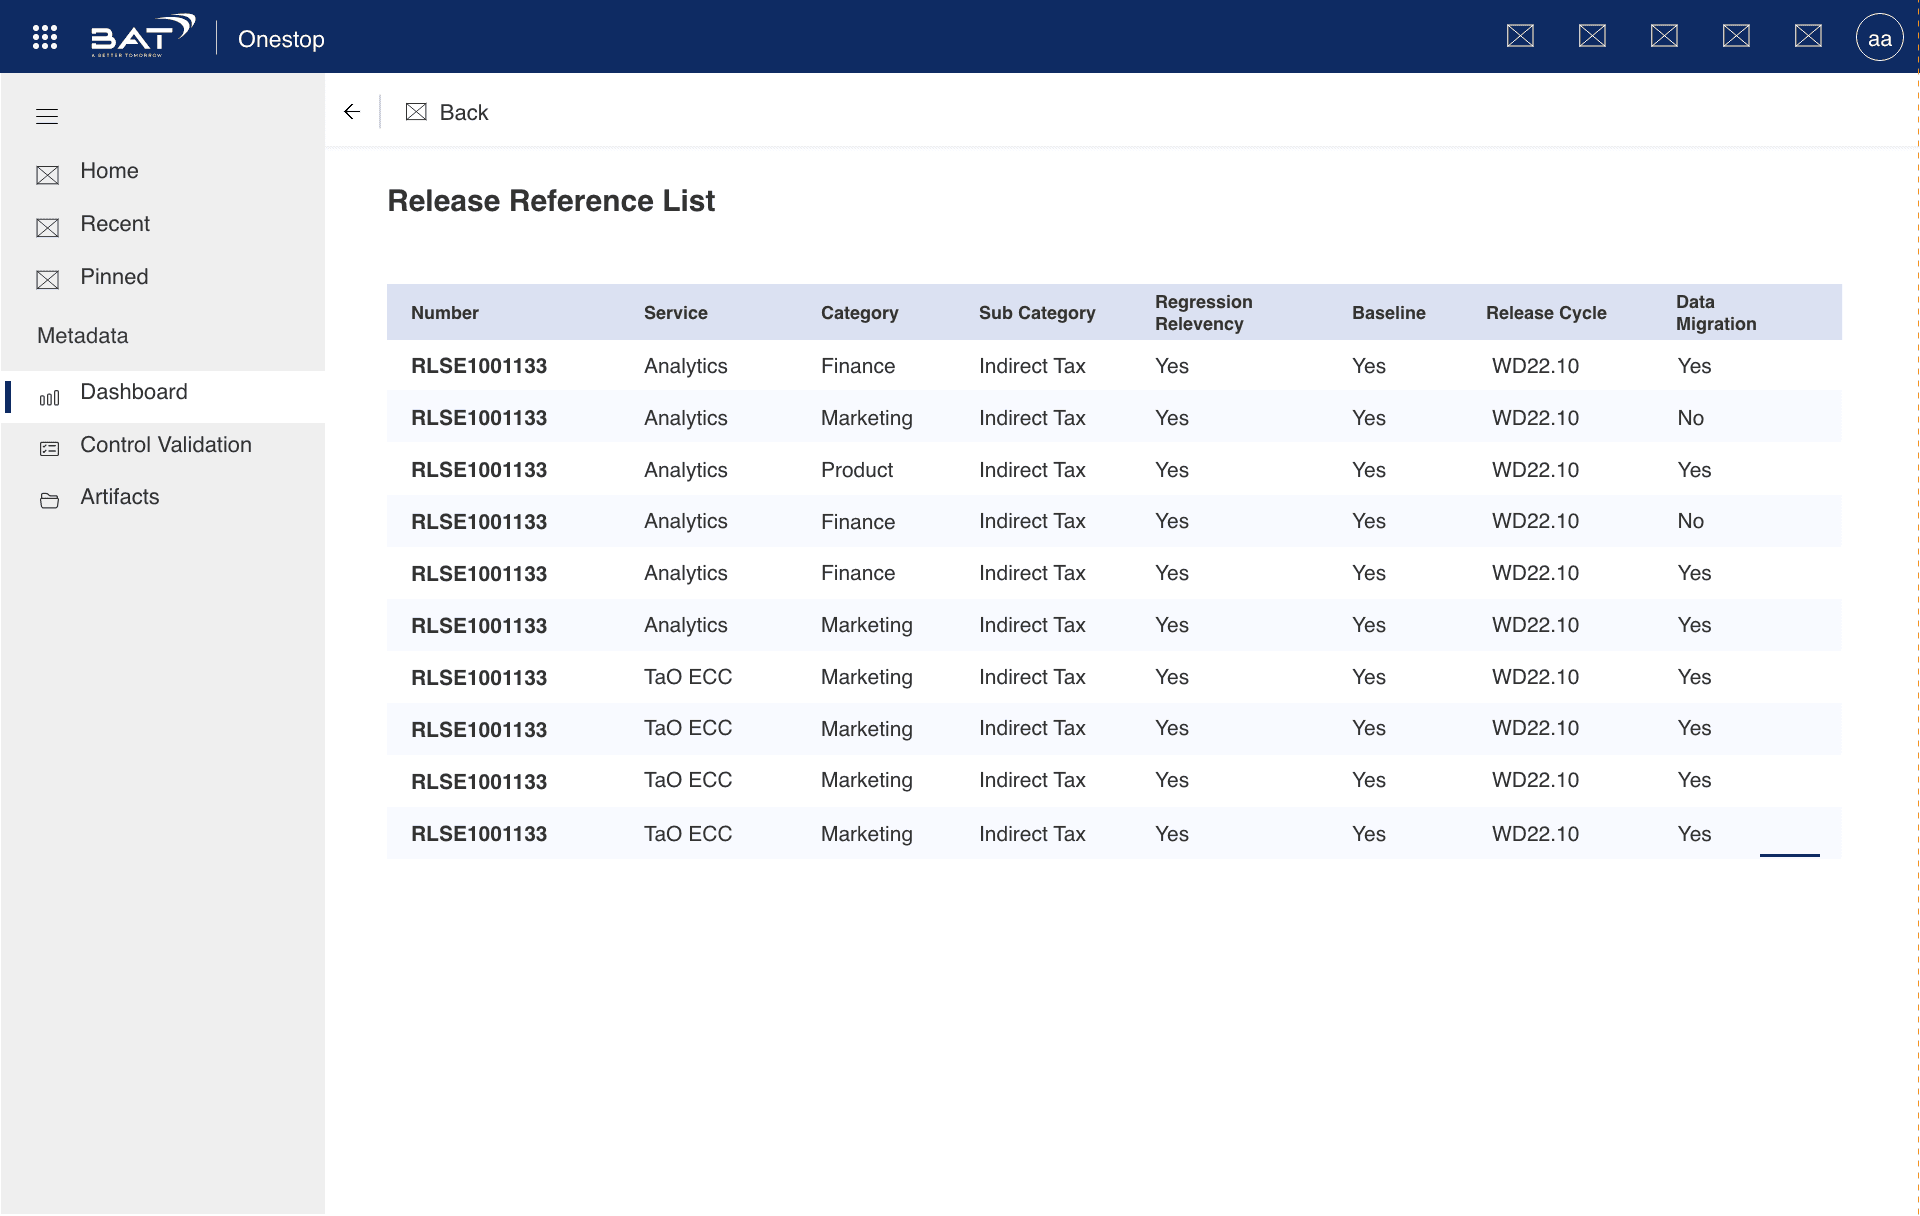Click the Artifacts folder icon
1920x1216 pixels.
pyautogui.click(x=49, y=501)
